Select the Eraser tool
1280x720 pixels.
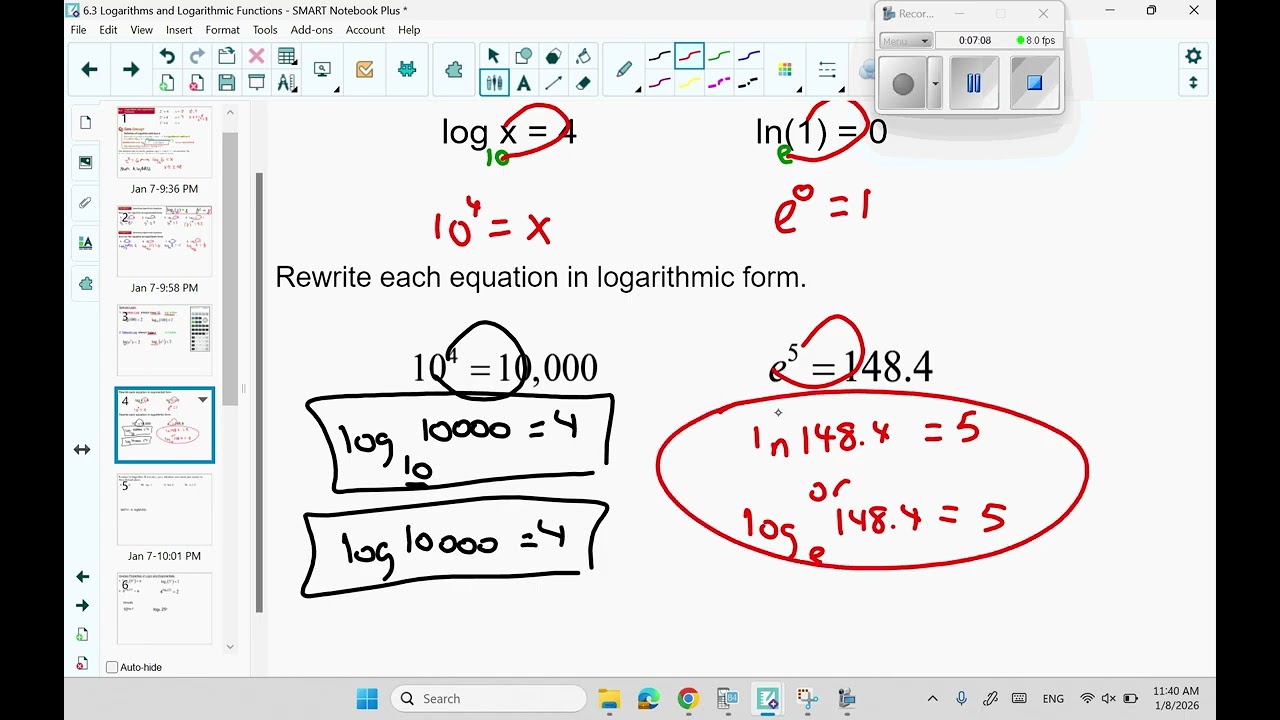583,84
